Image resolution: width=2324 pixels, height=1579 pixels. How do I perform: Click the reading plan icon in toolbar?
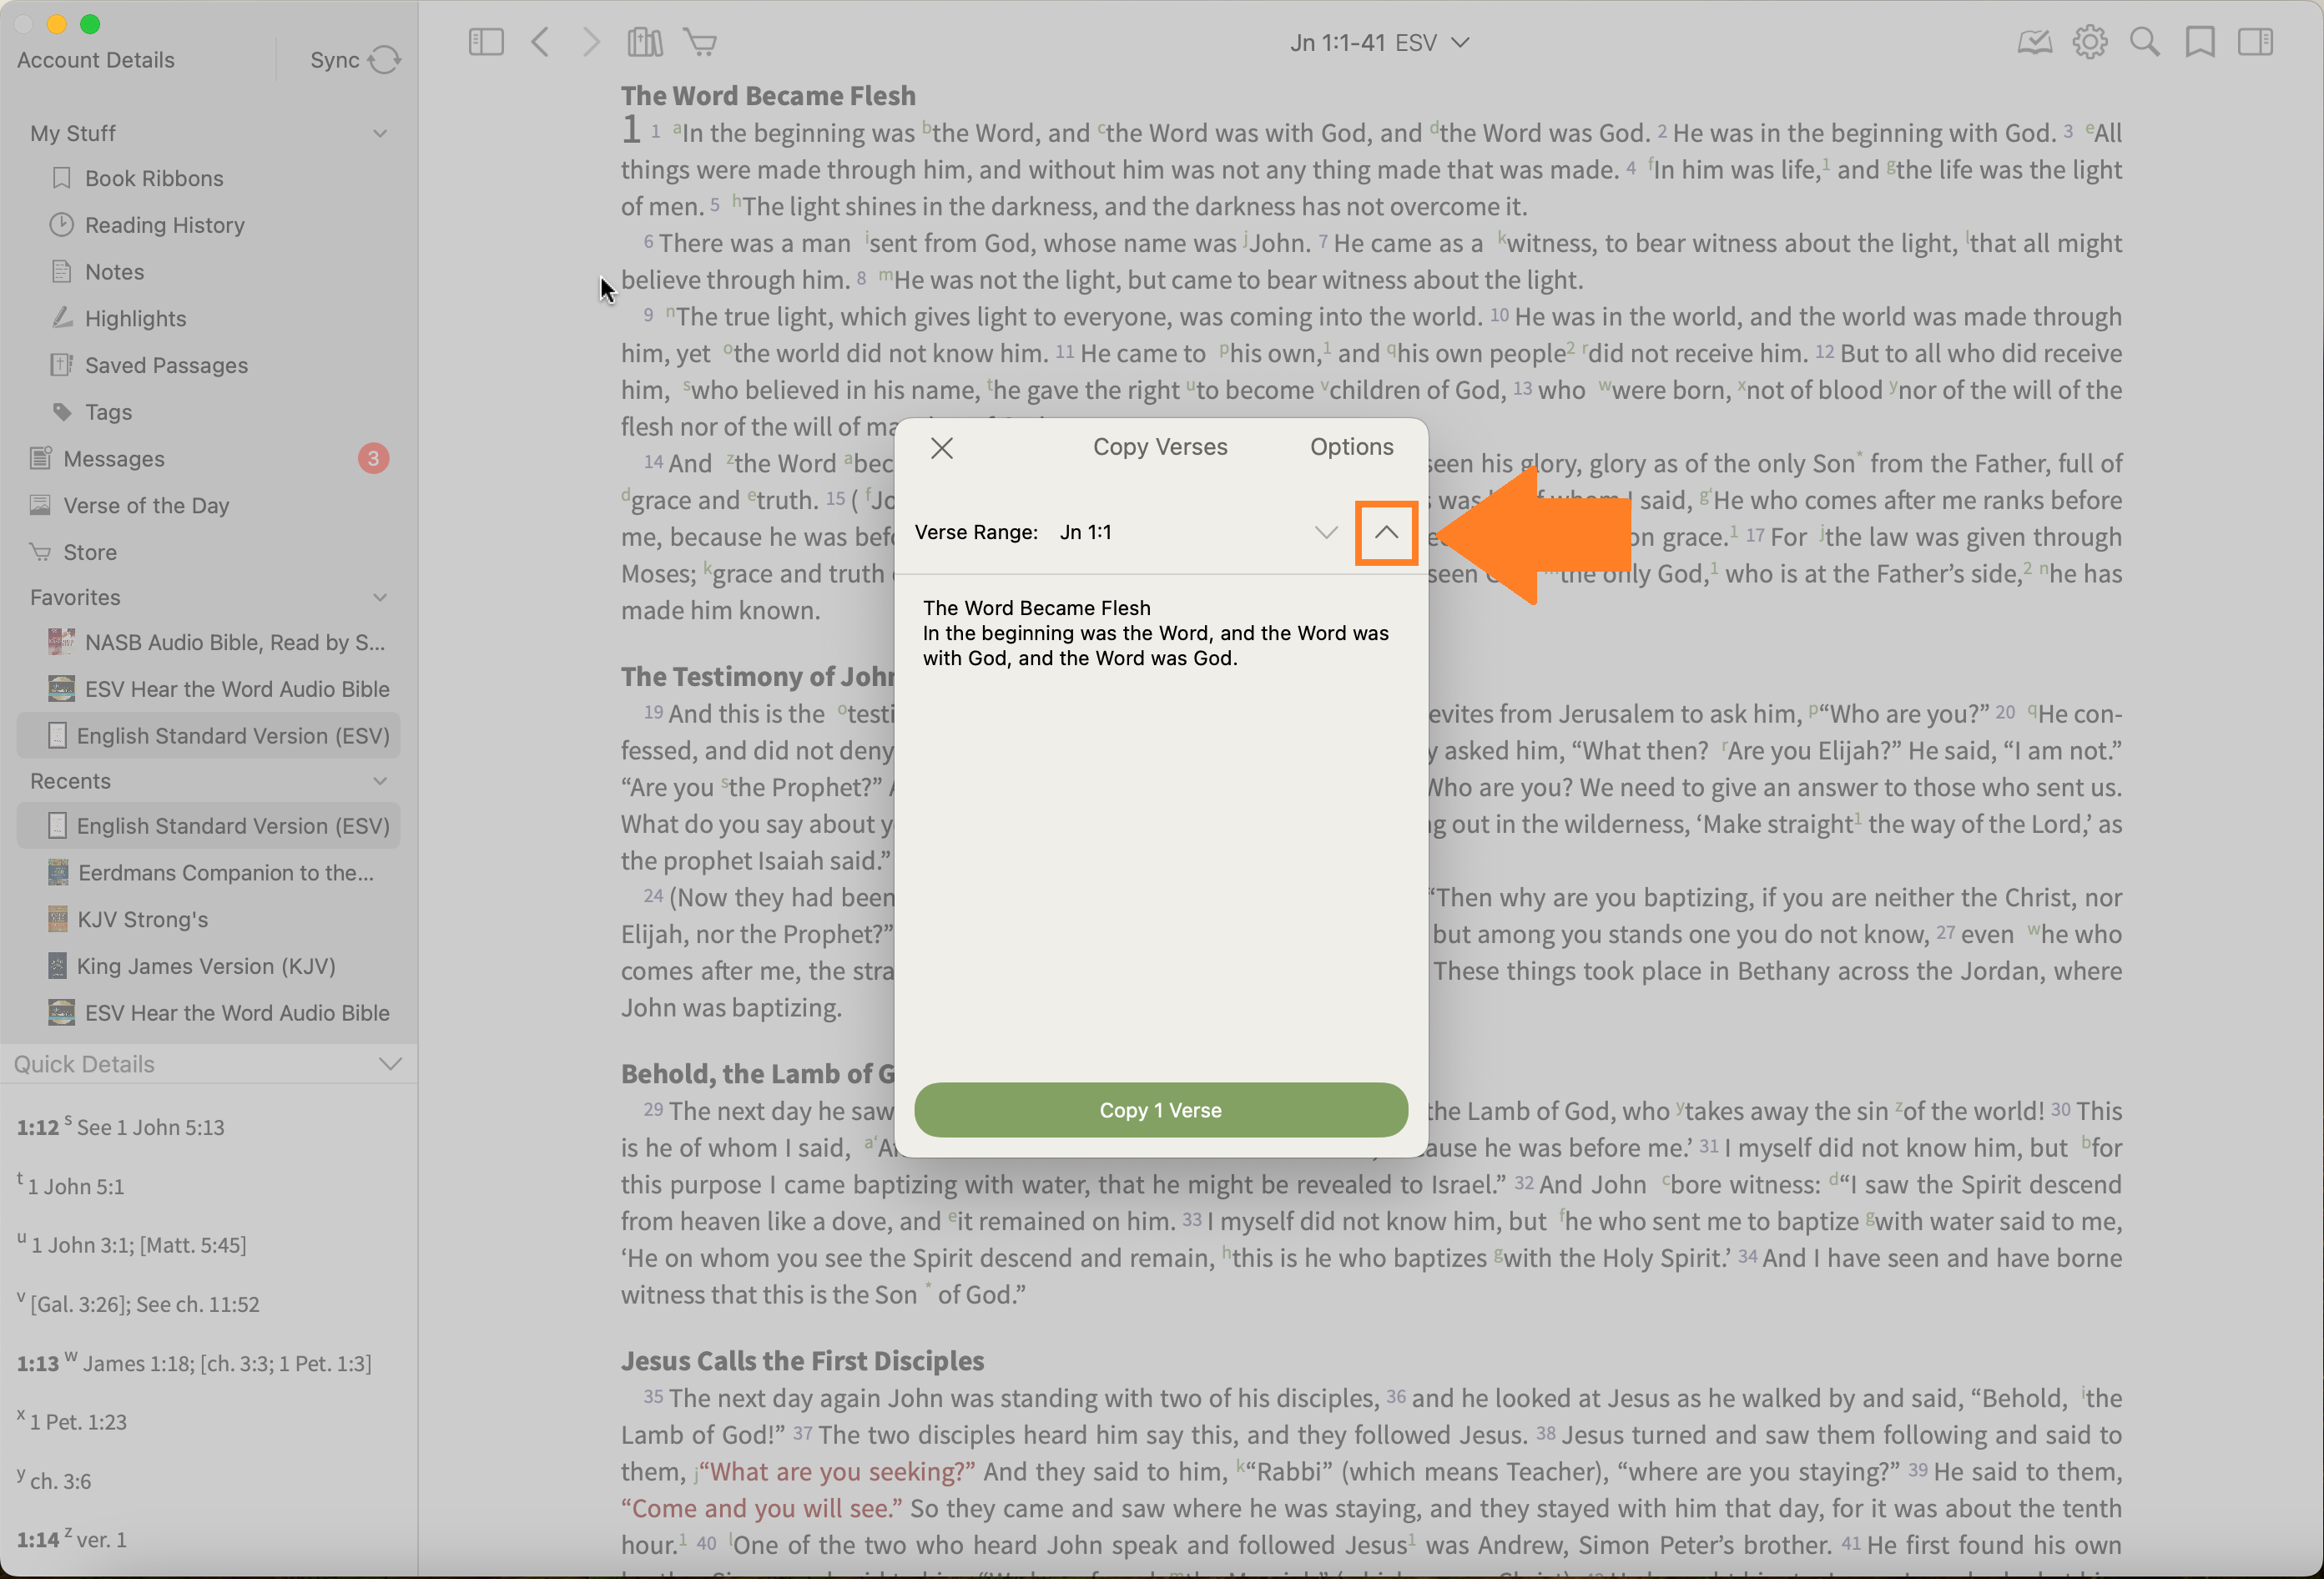point(2034,42)
